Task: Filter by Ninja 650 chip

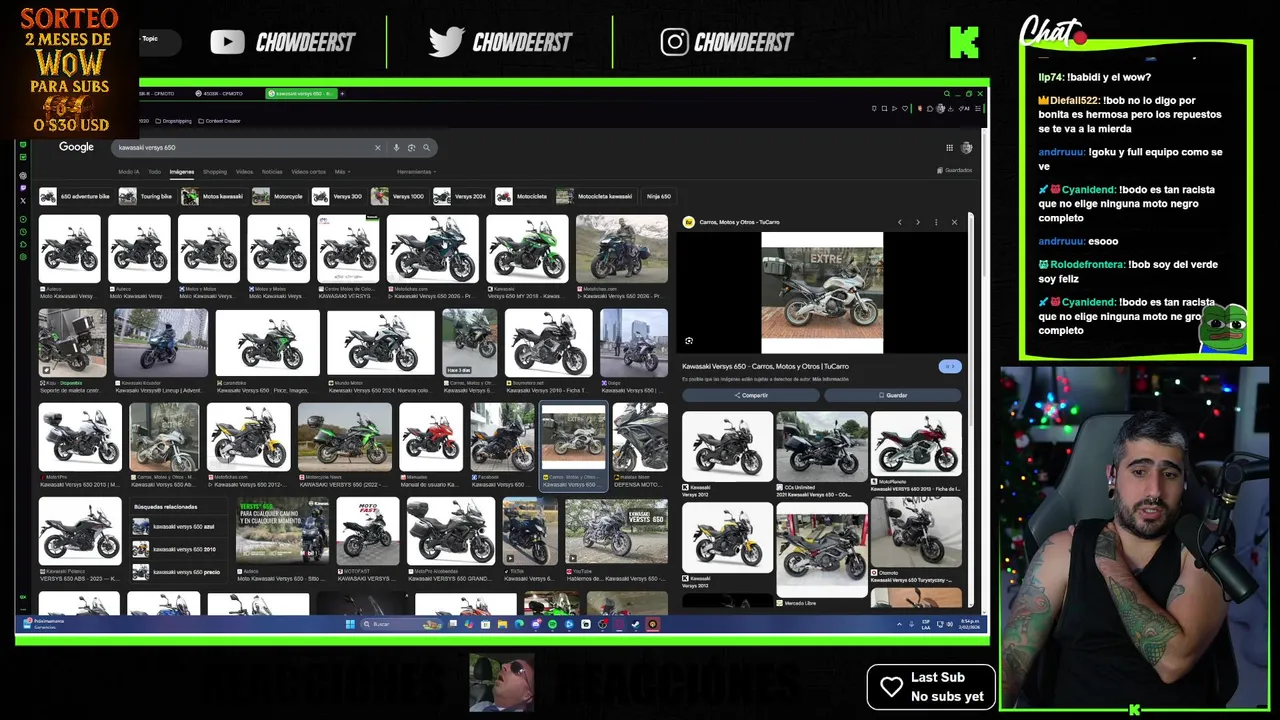Action: [658, 196]
